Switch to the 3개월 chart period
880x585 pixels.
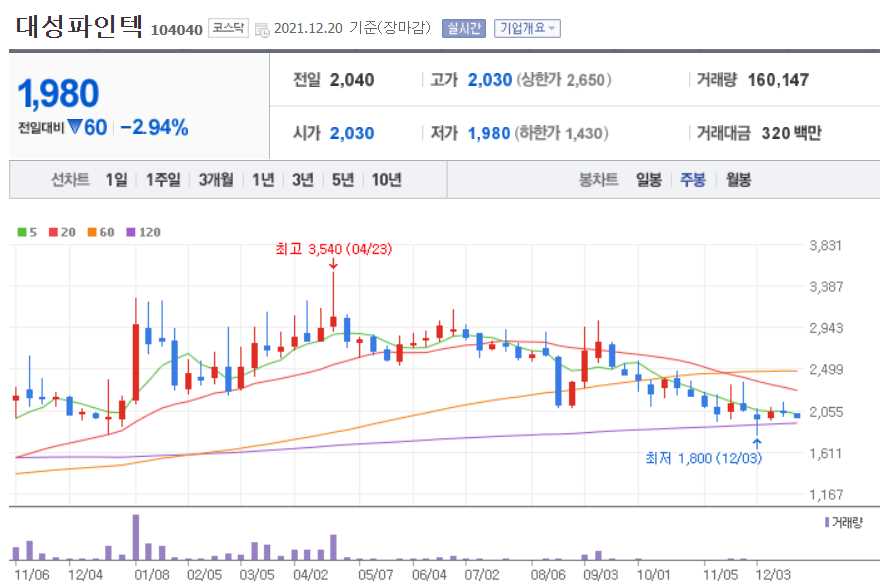point(216,180)
